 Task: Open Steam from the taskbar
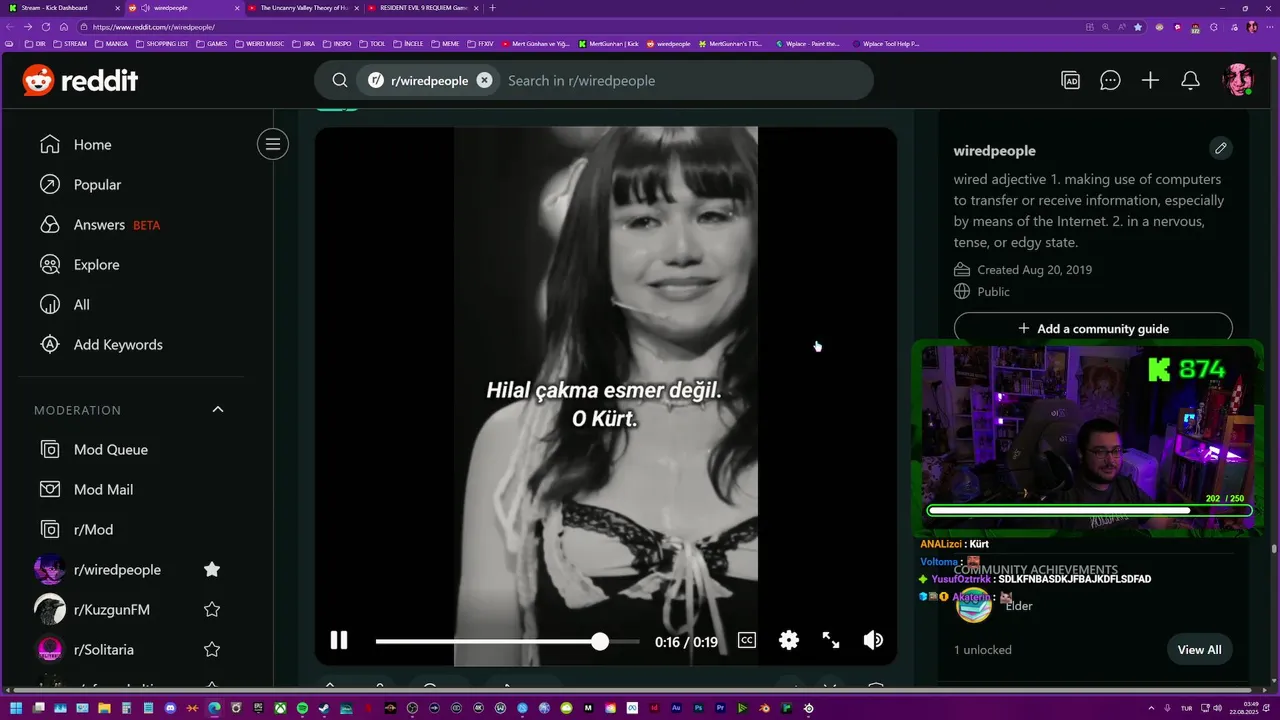pyautogui.click(x=324, y=708)
